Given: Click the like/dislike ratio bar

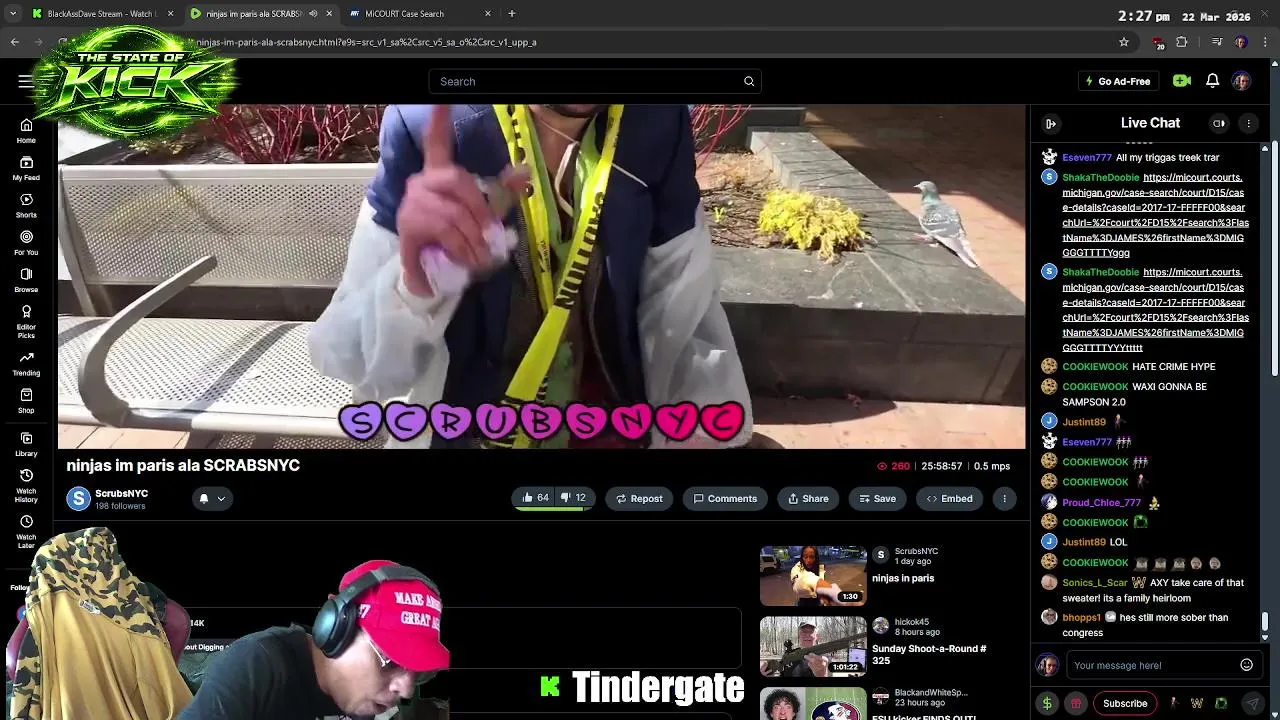Looking at the screenshot, I should pyautogui.click(x=553, y=509).
